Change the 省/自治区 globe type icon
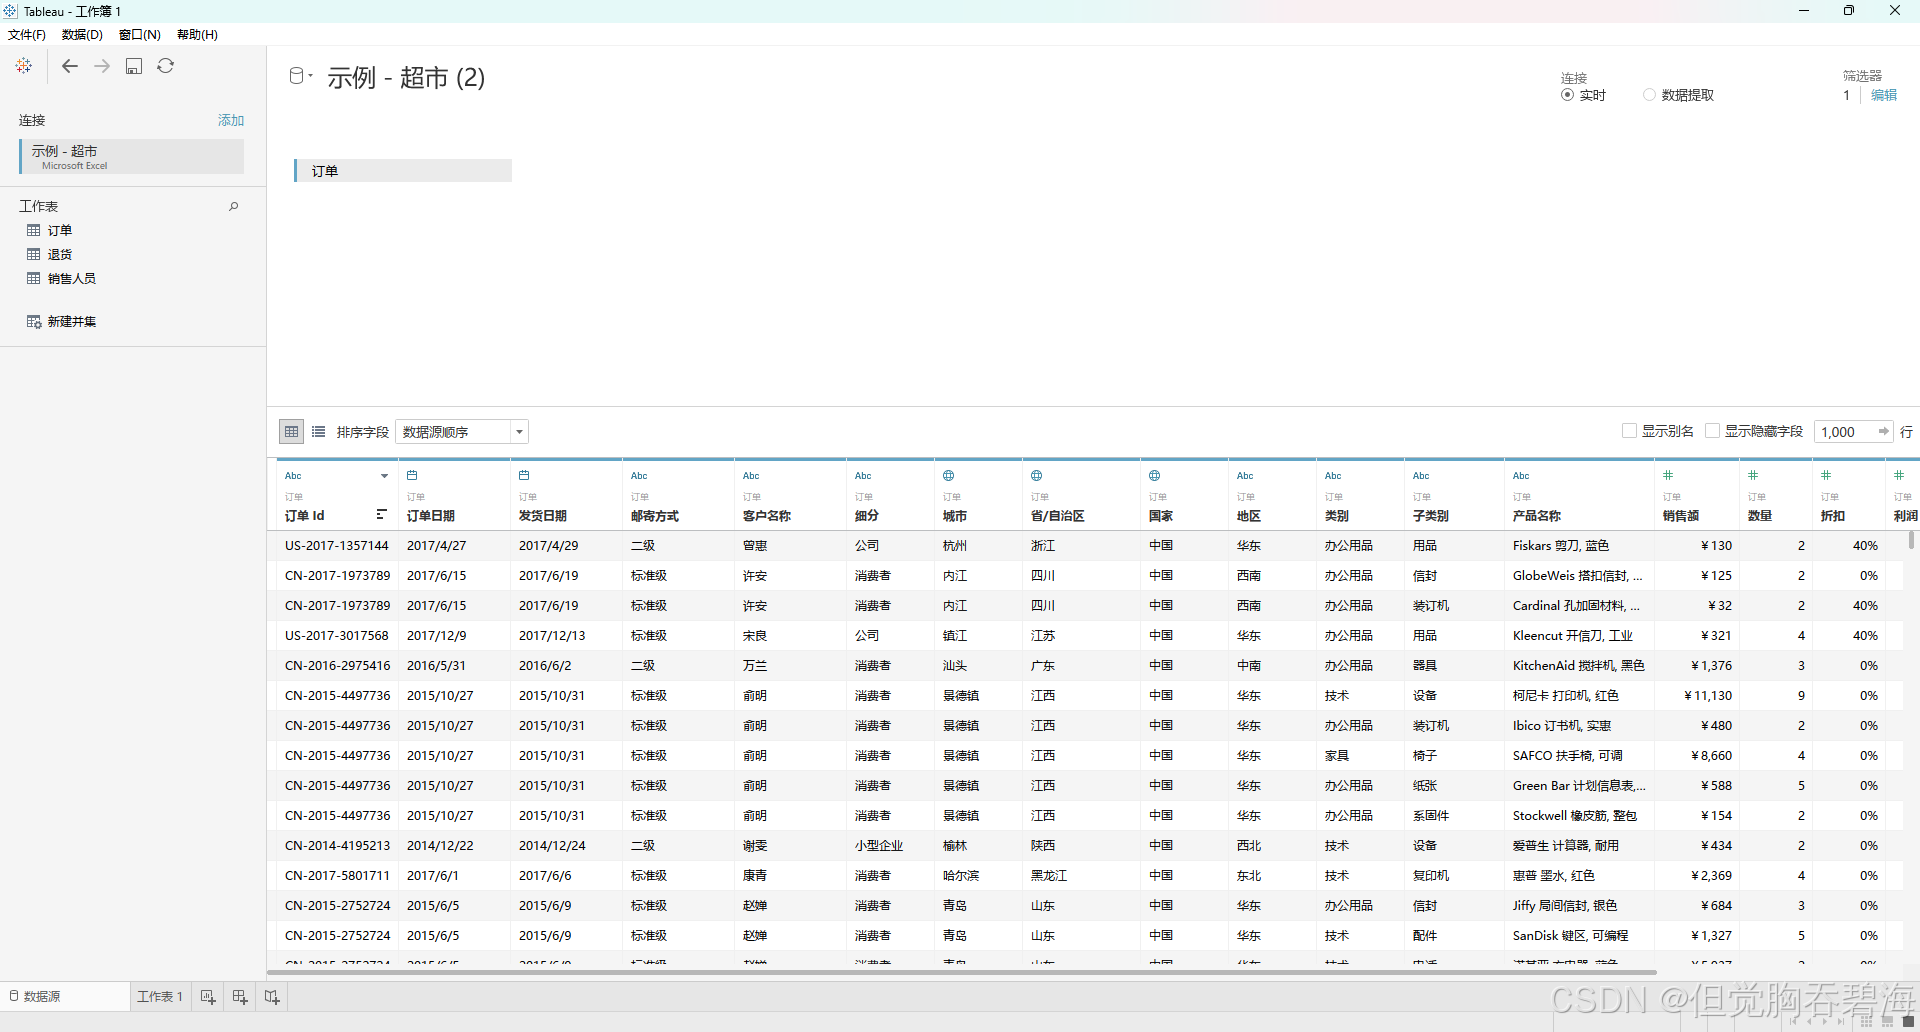1920x1032 pixels. [x=1036, y=476]
